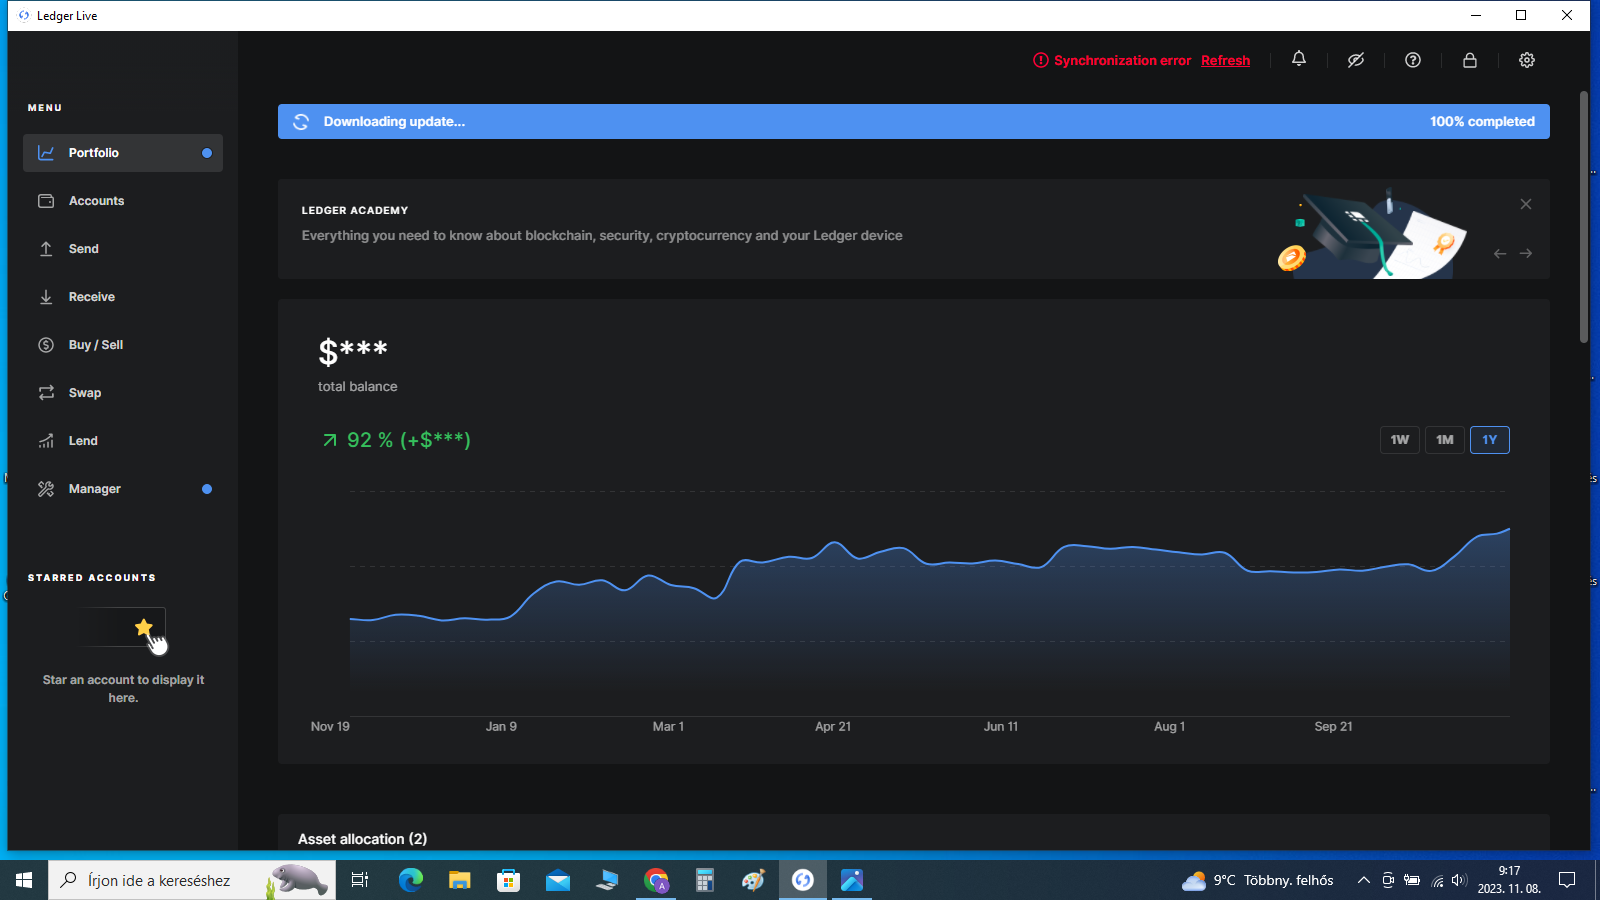1600x900 pixels.
Task: Open the Ledger Academy banner illustration
Action: coord(1372,234)
